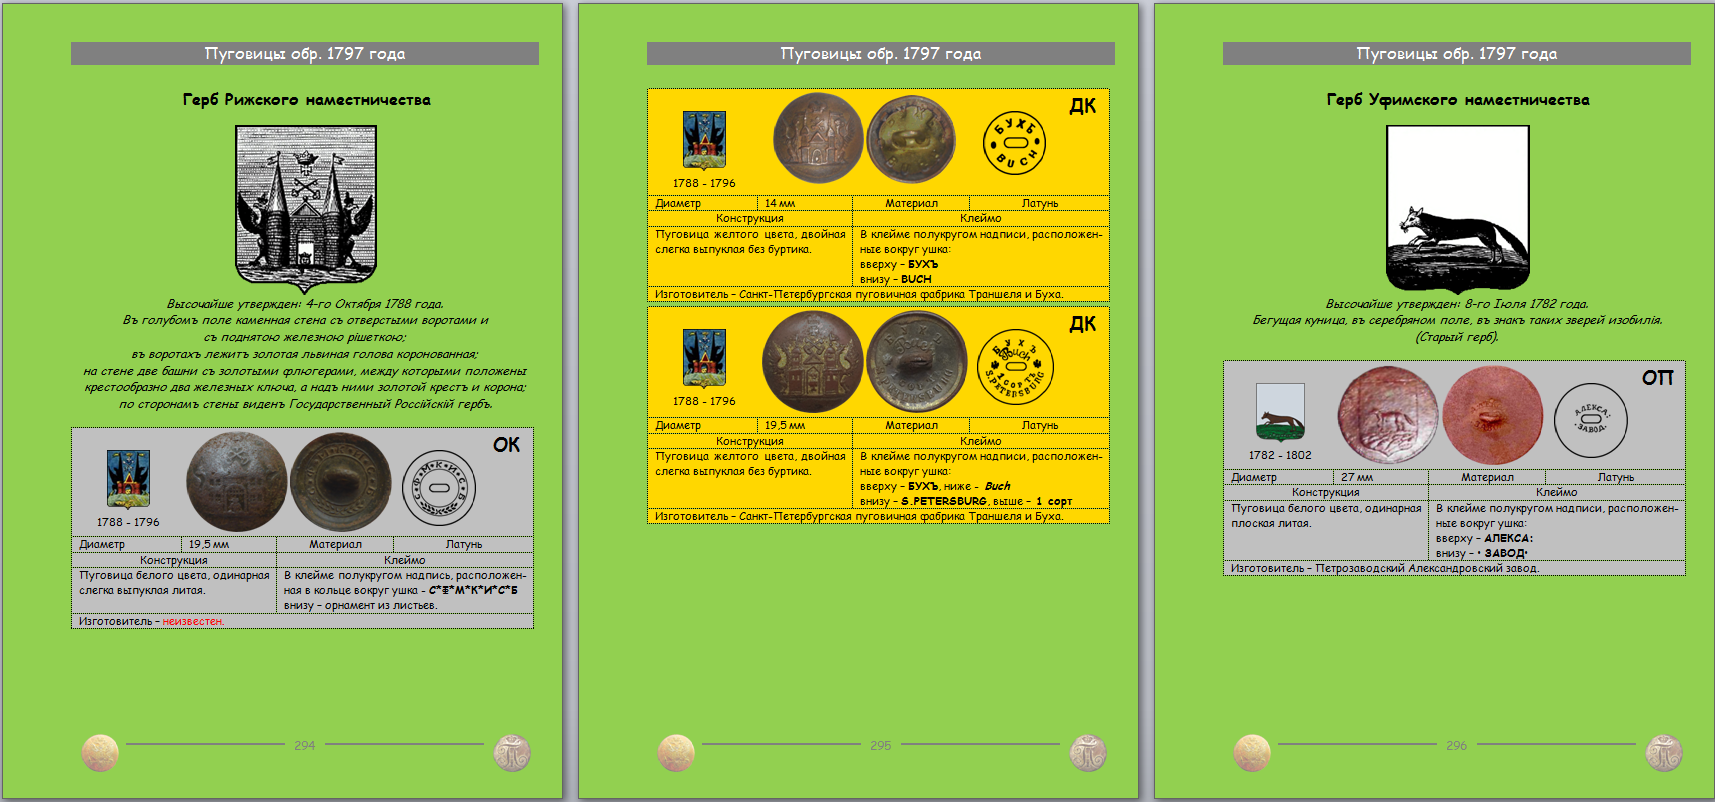This screenshot has height=802, width=1715.
Task: Click the small colored Ufa crest dated 1782 - 1802
Action: tap(1280, 412)
